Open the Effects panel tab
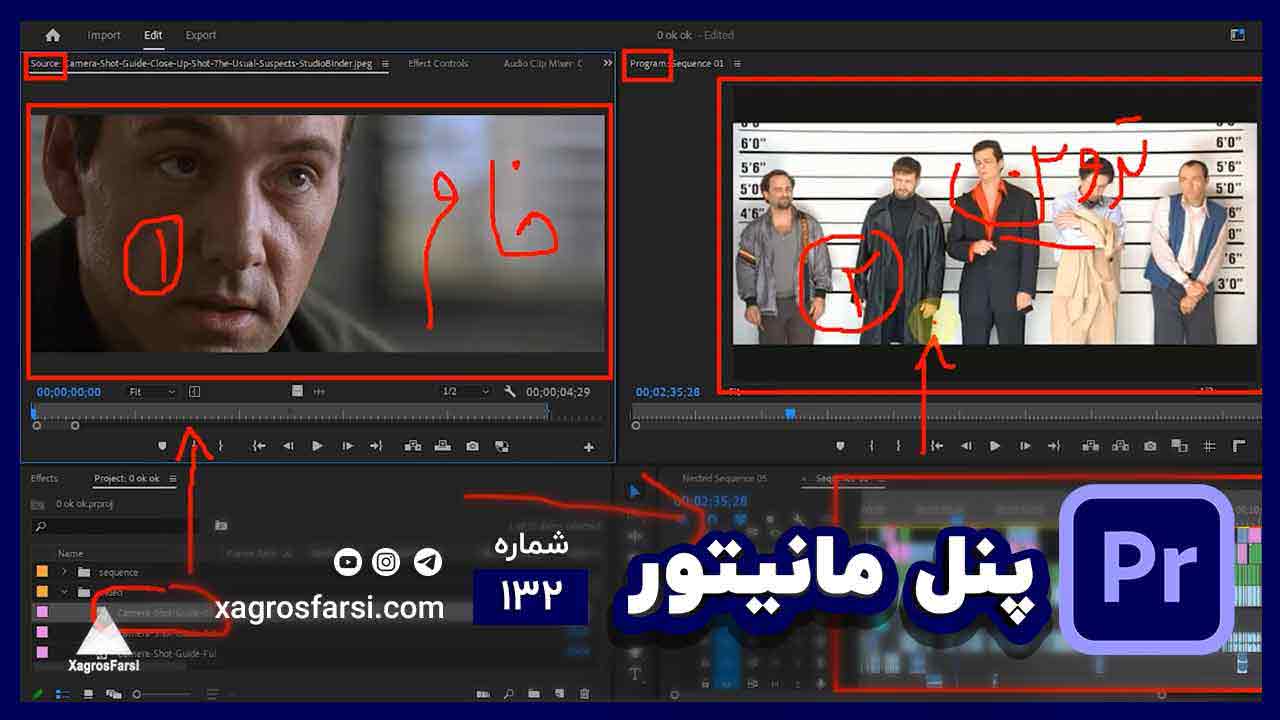 point(44,479)
